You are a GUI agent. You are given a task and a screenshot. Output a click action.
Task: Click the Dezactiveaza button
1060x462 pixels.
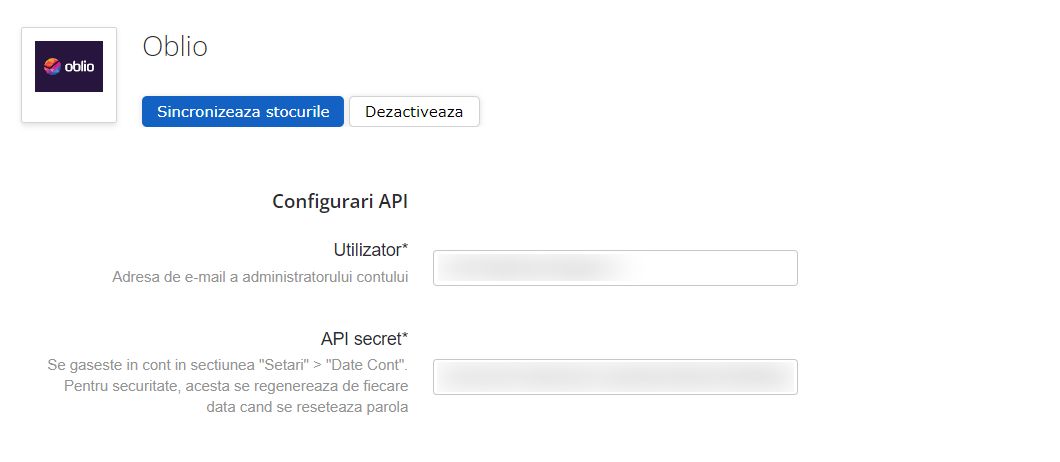[x=414, y=112]
